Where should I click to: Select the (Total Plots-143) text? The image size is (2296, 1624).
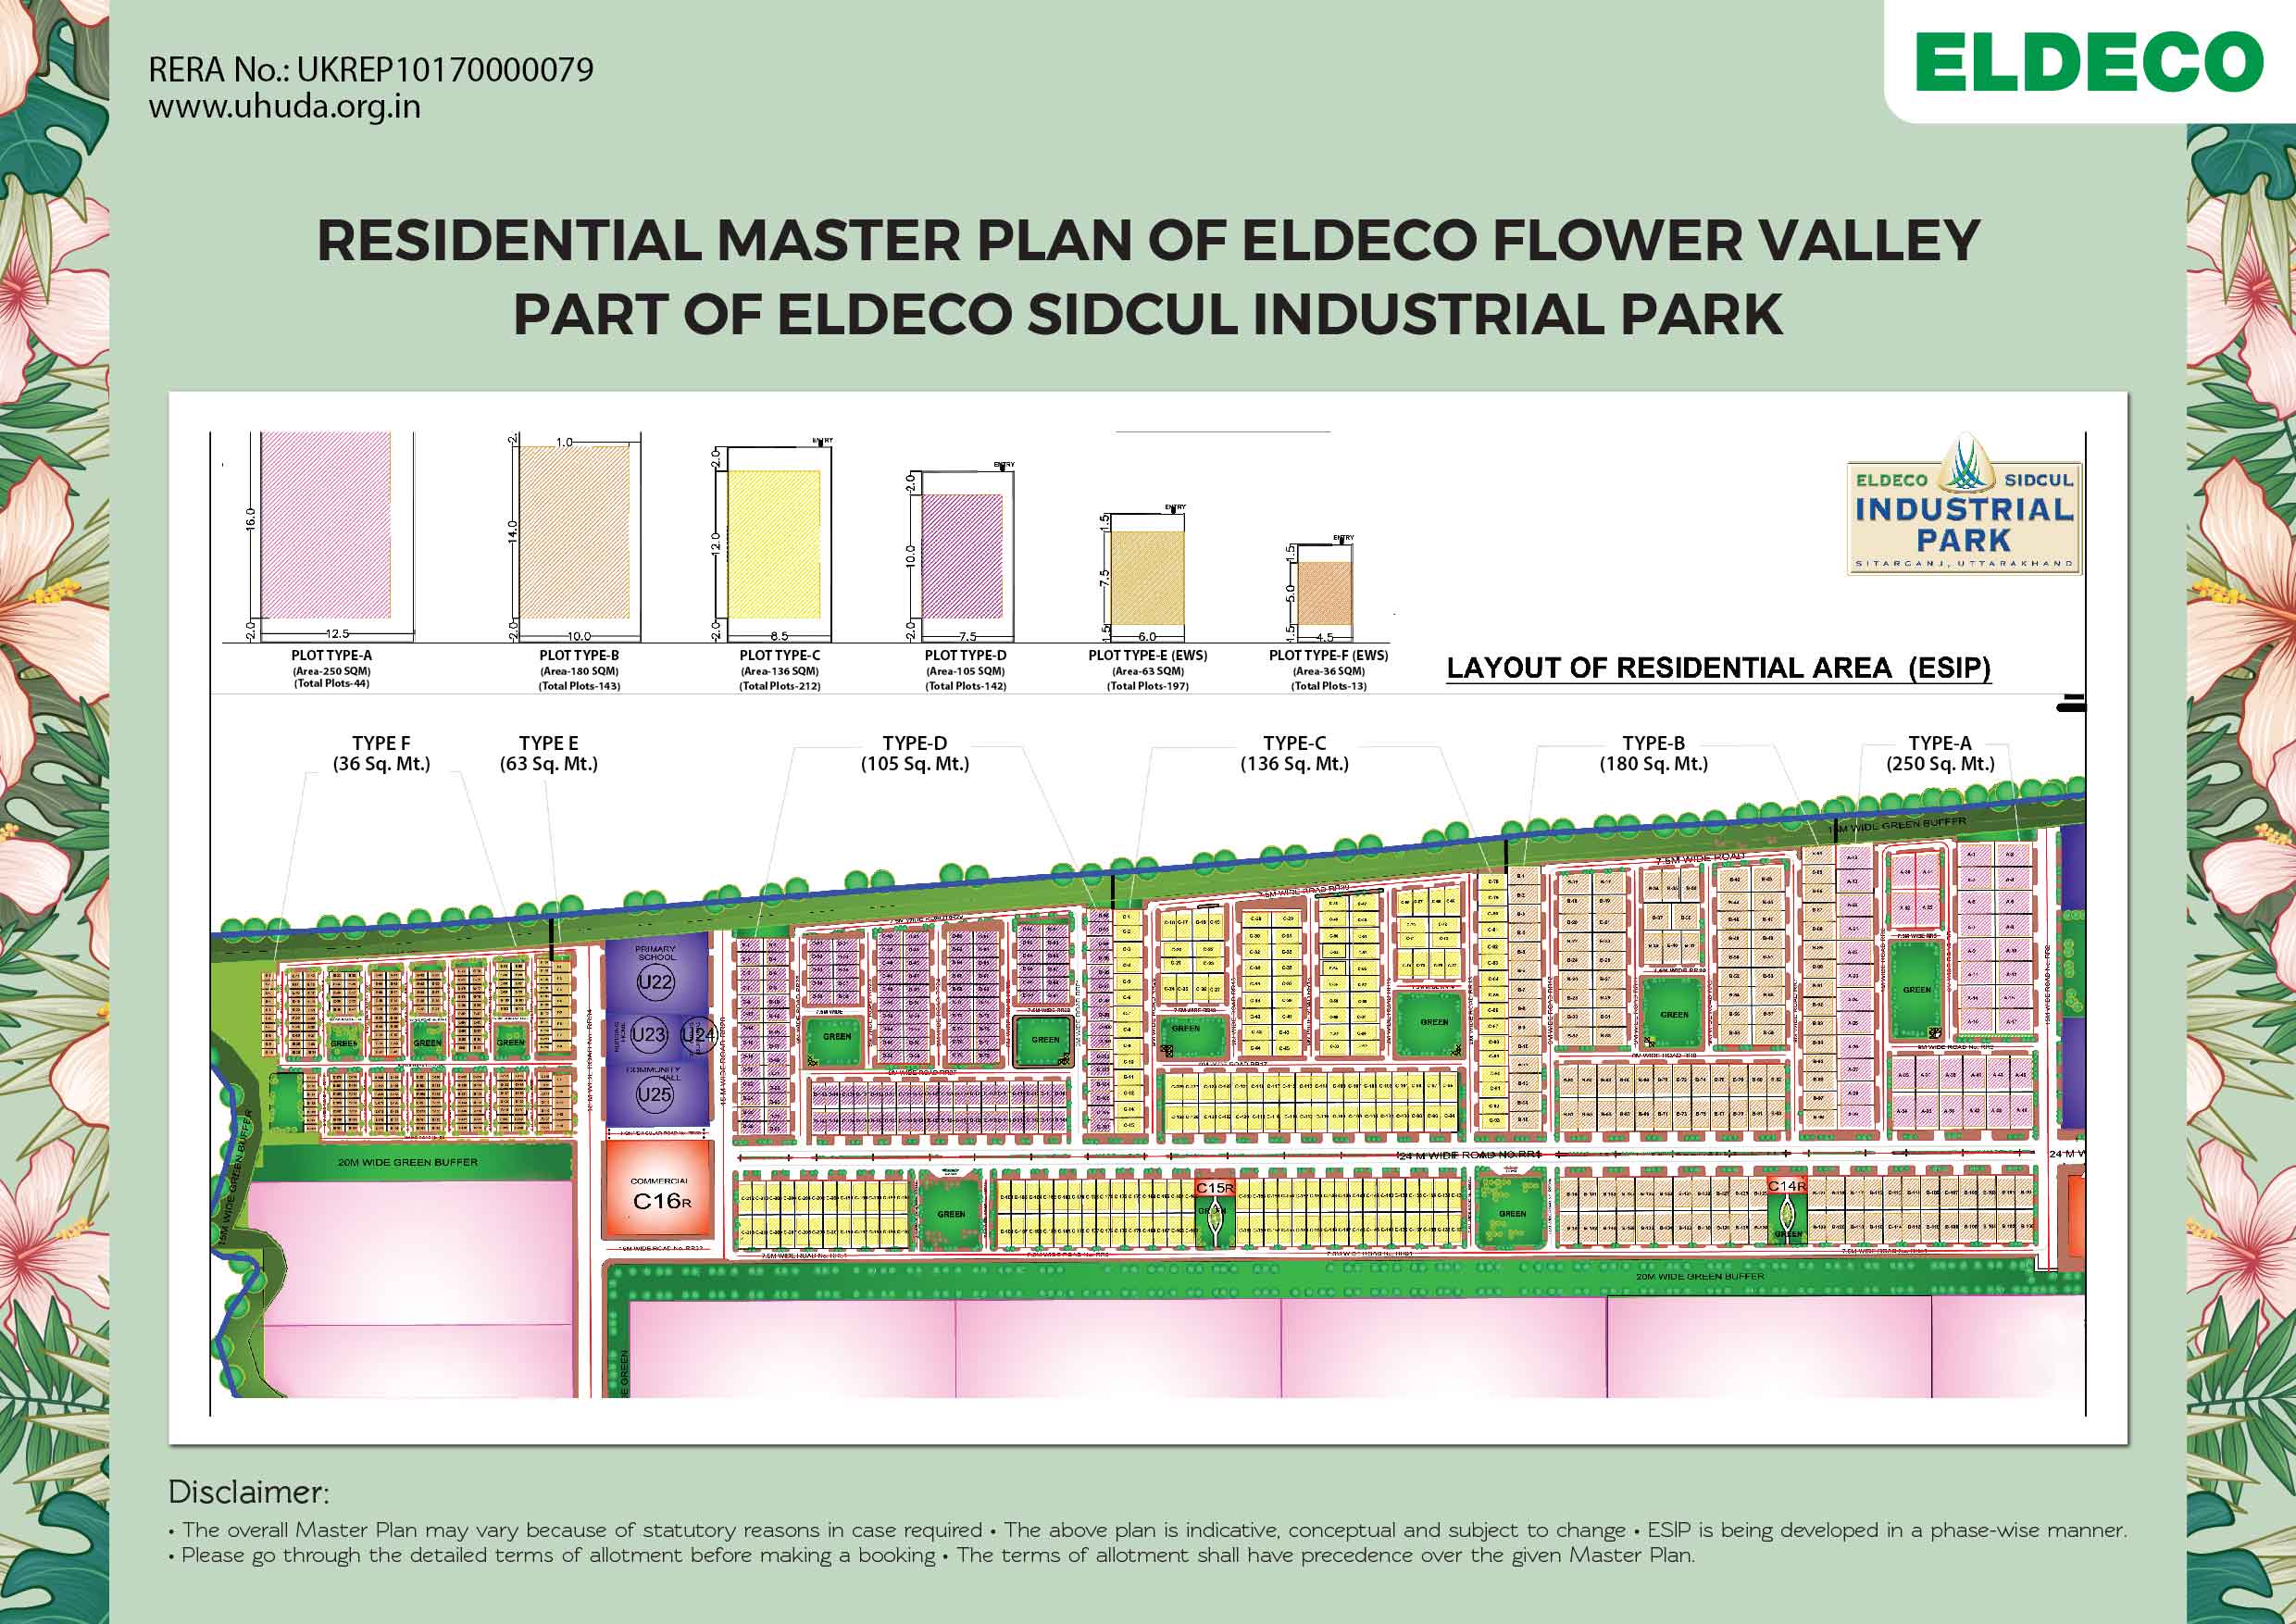(579, 686)
